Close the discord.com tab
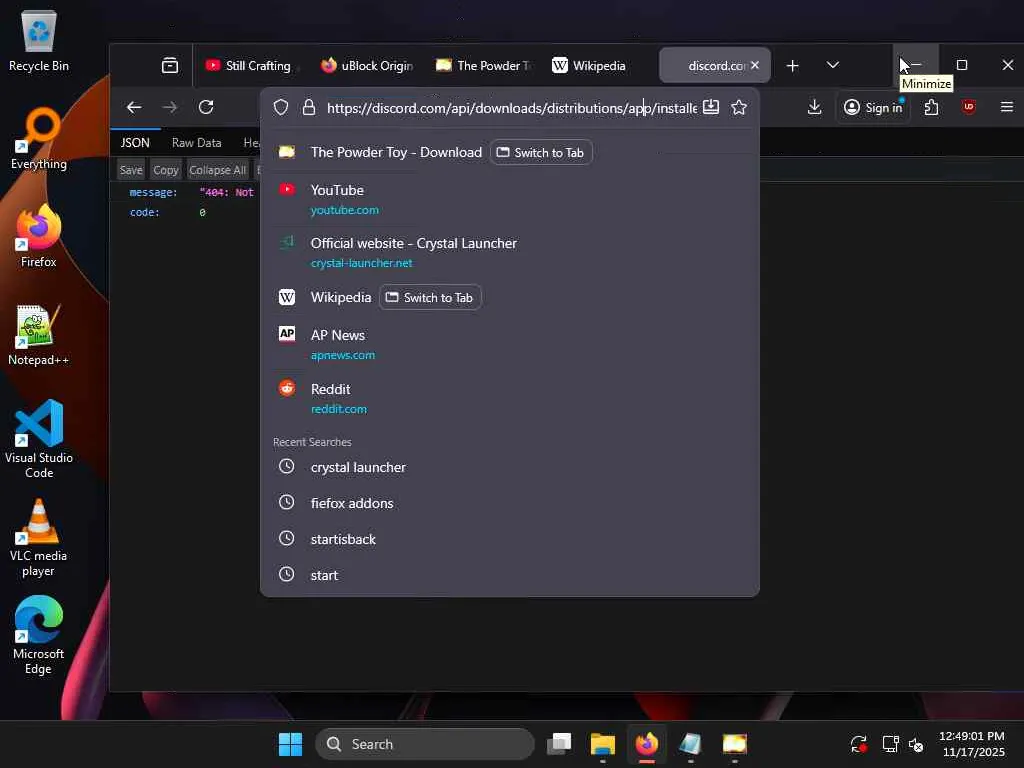The width and height of the screenshot is (1024, 768). [755, 65]
